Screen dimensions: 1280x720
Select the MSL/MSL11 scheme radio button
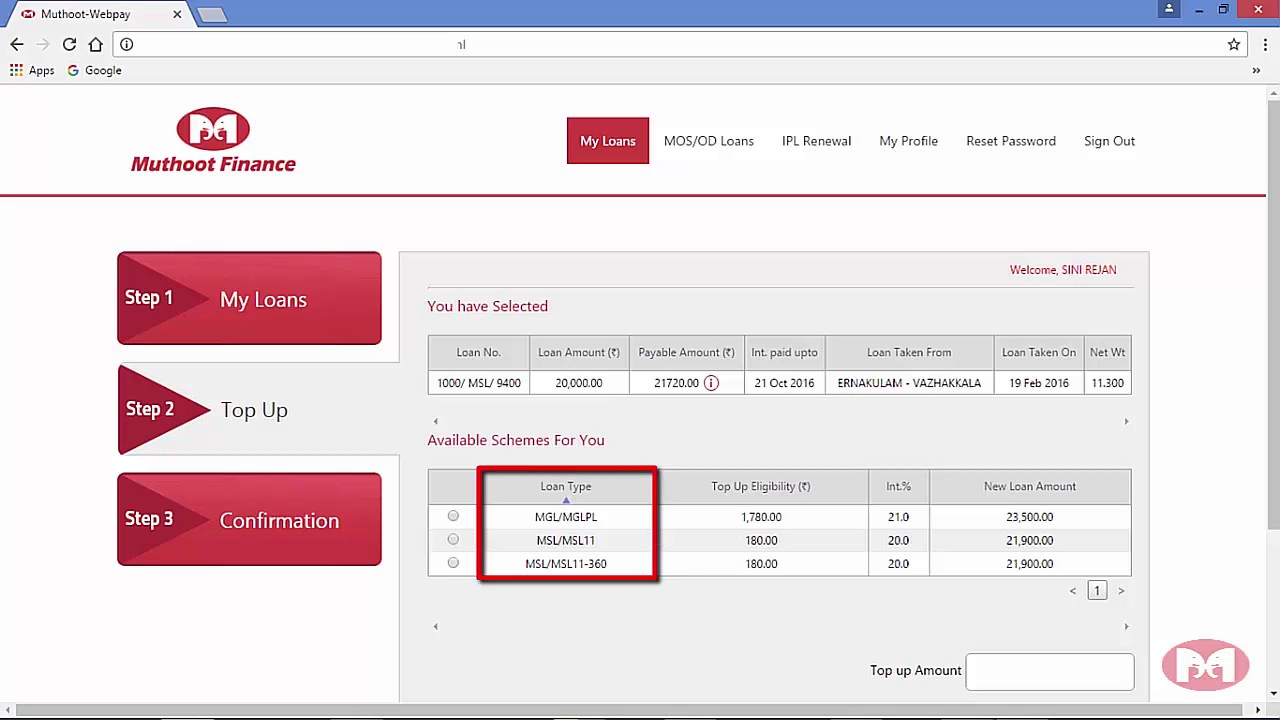[x=453, y=539]
